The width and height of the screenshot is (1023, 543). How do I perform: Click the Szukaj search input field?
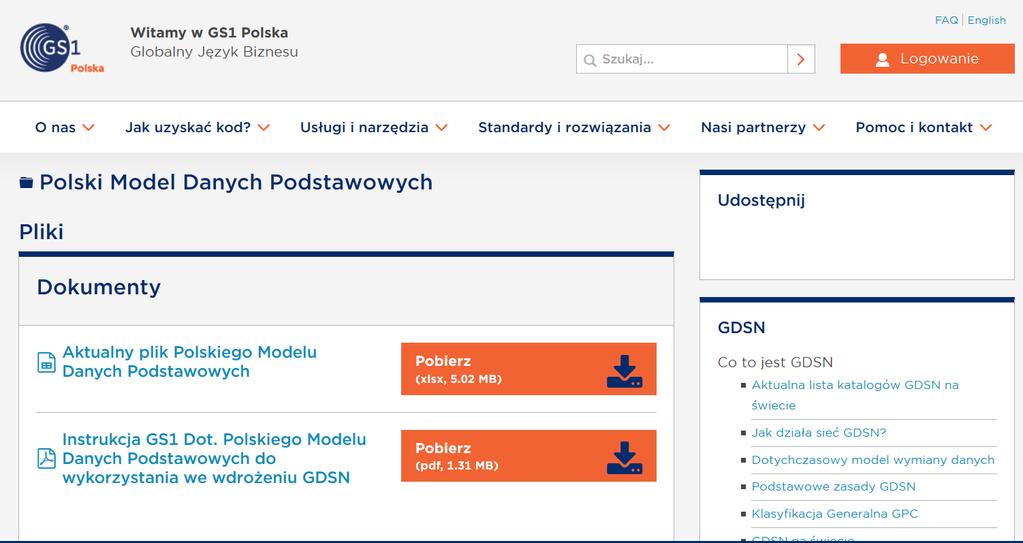pos(682,59)
